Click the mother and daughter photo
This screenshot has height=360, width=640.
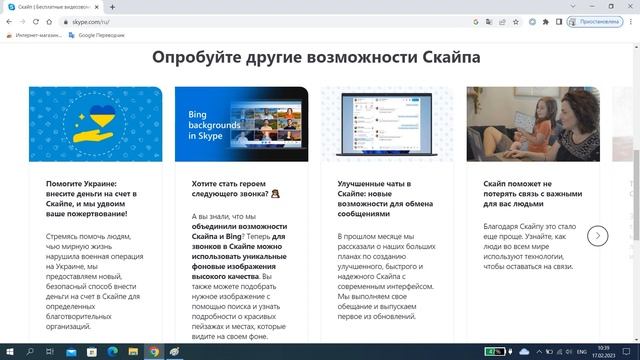pyautogui.click(x=533, y=124)
